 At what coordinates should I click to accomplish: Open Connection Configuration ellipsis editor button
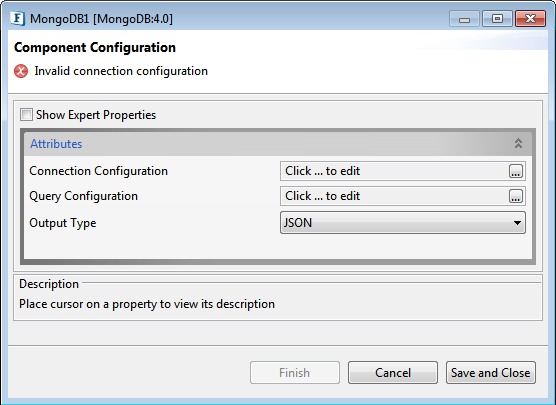pyautogui.click(x=516, y=171)
